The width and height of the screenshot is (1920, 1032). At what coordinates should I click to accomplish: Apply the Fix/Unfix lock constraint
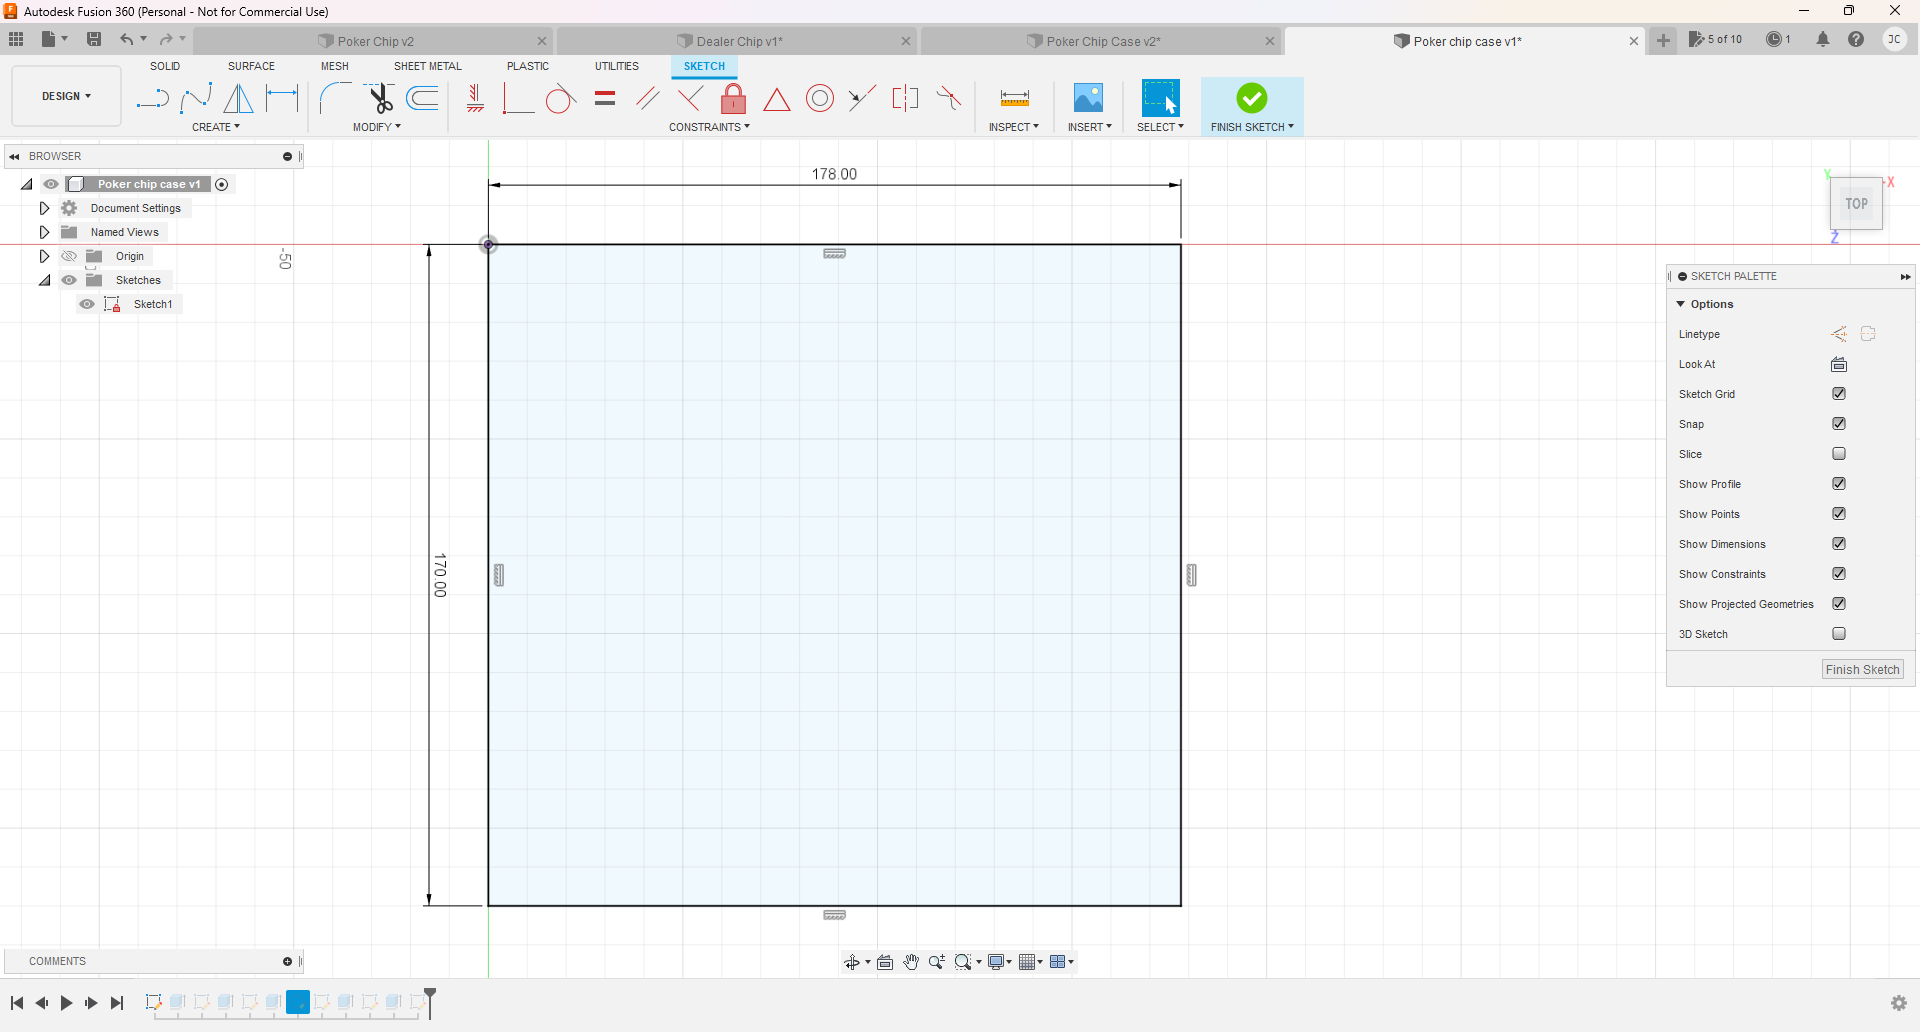coord(733,98)
